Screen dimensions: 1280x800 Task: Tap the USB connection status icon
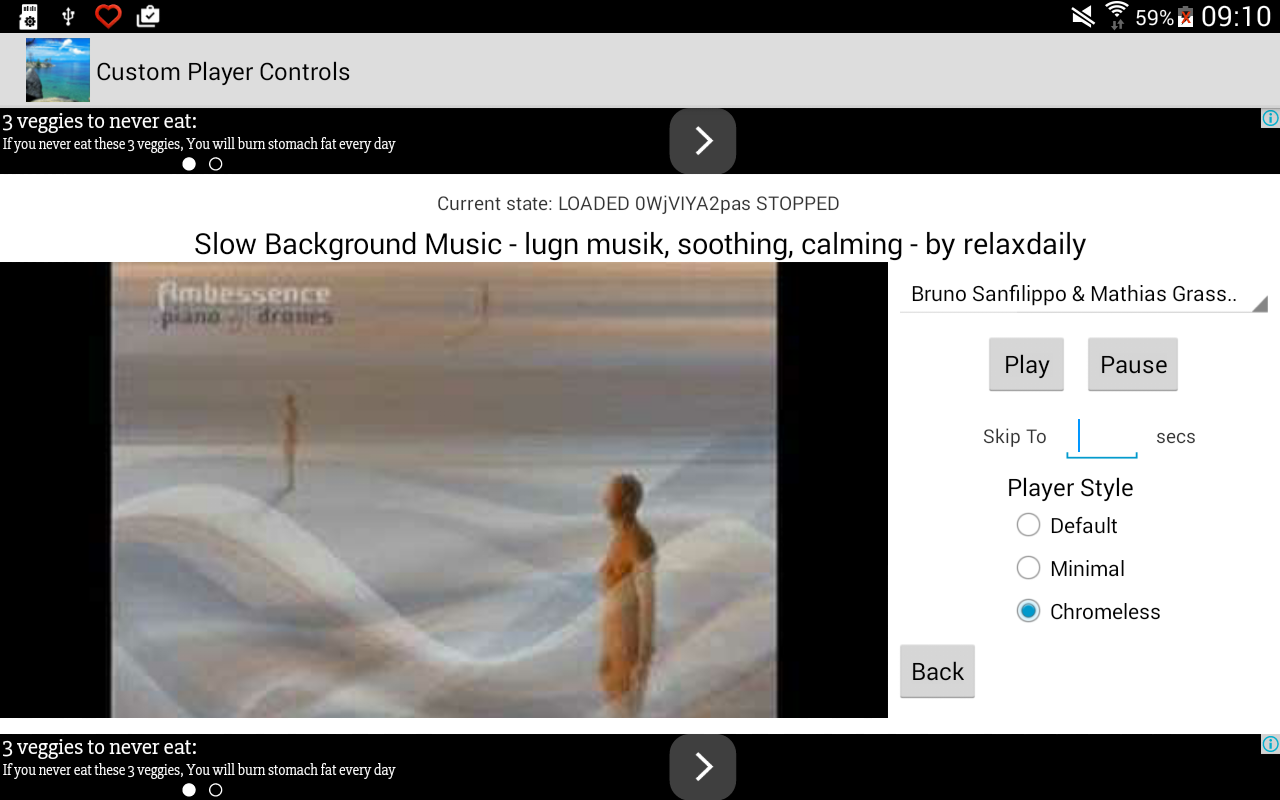pyautogui.click(x=68, y=16)
